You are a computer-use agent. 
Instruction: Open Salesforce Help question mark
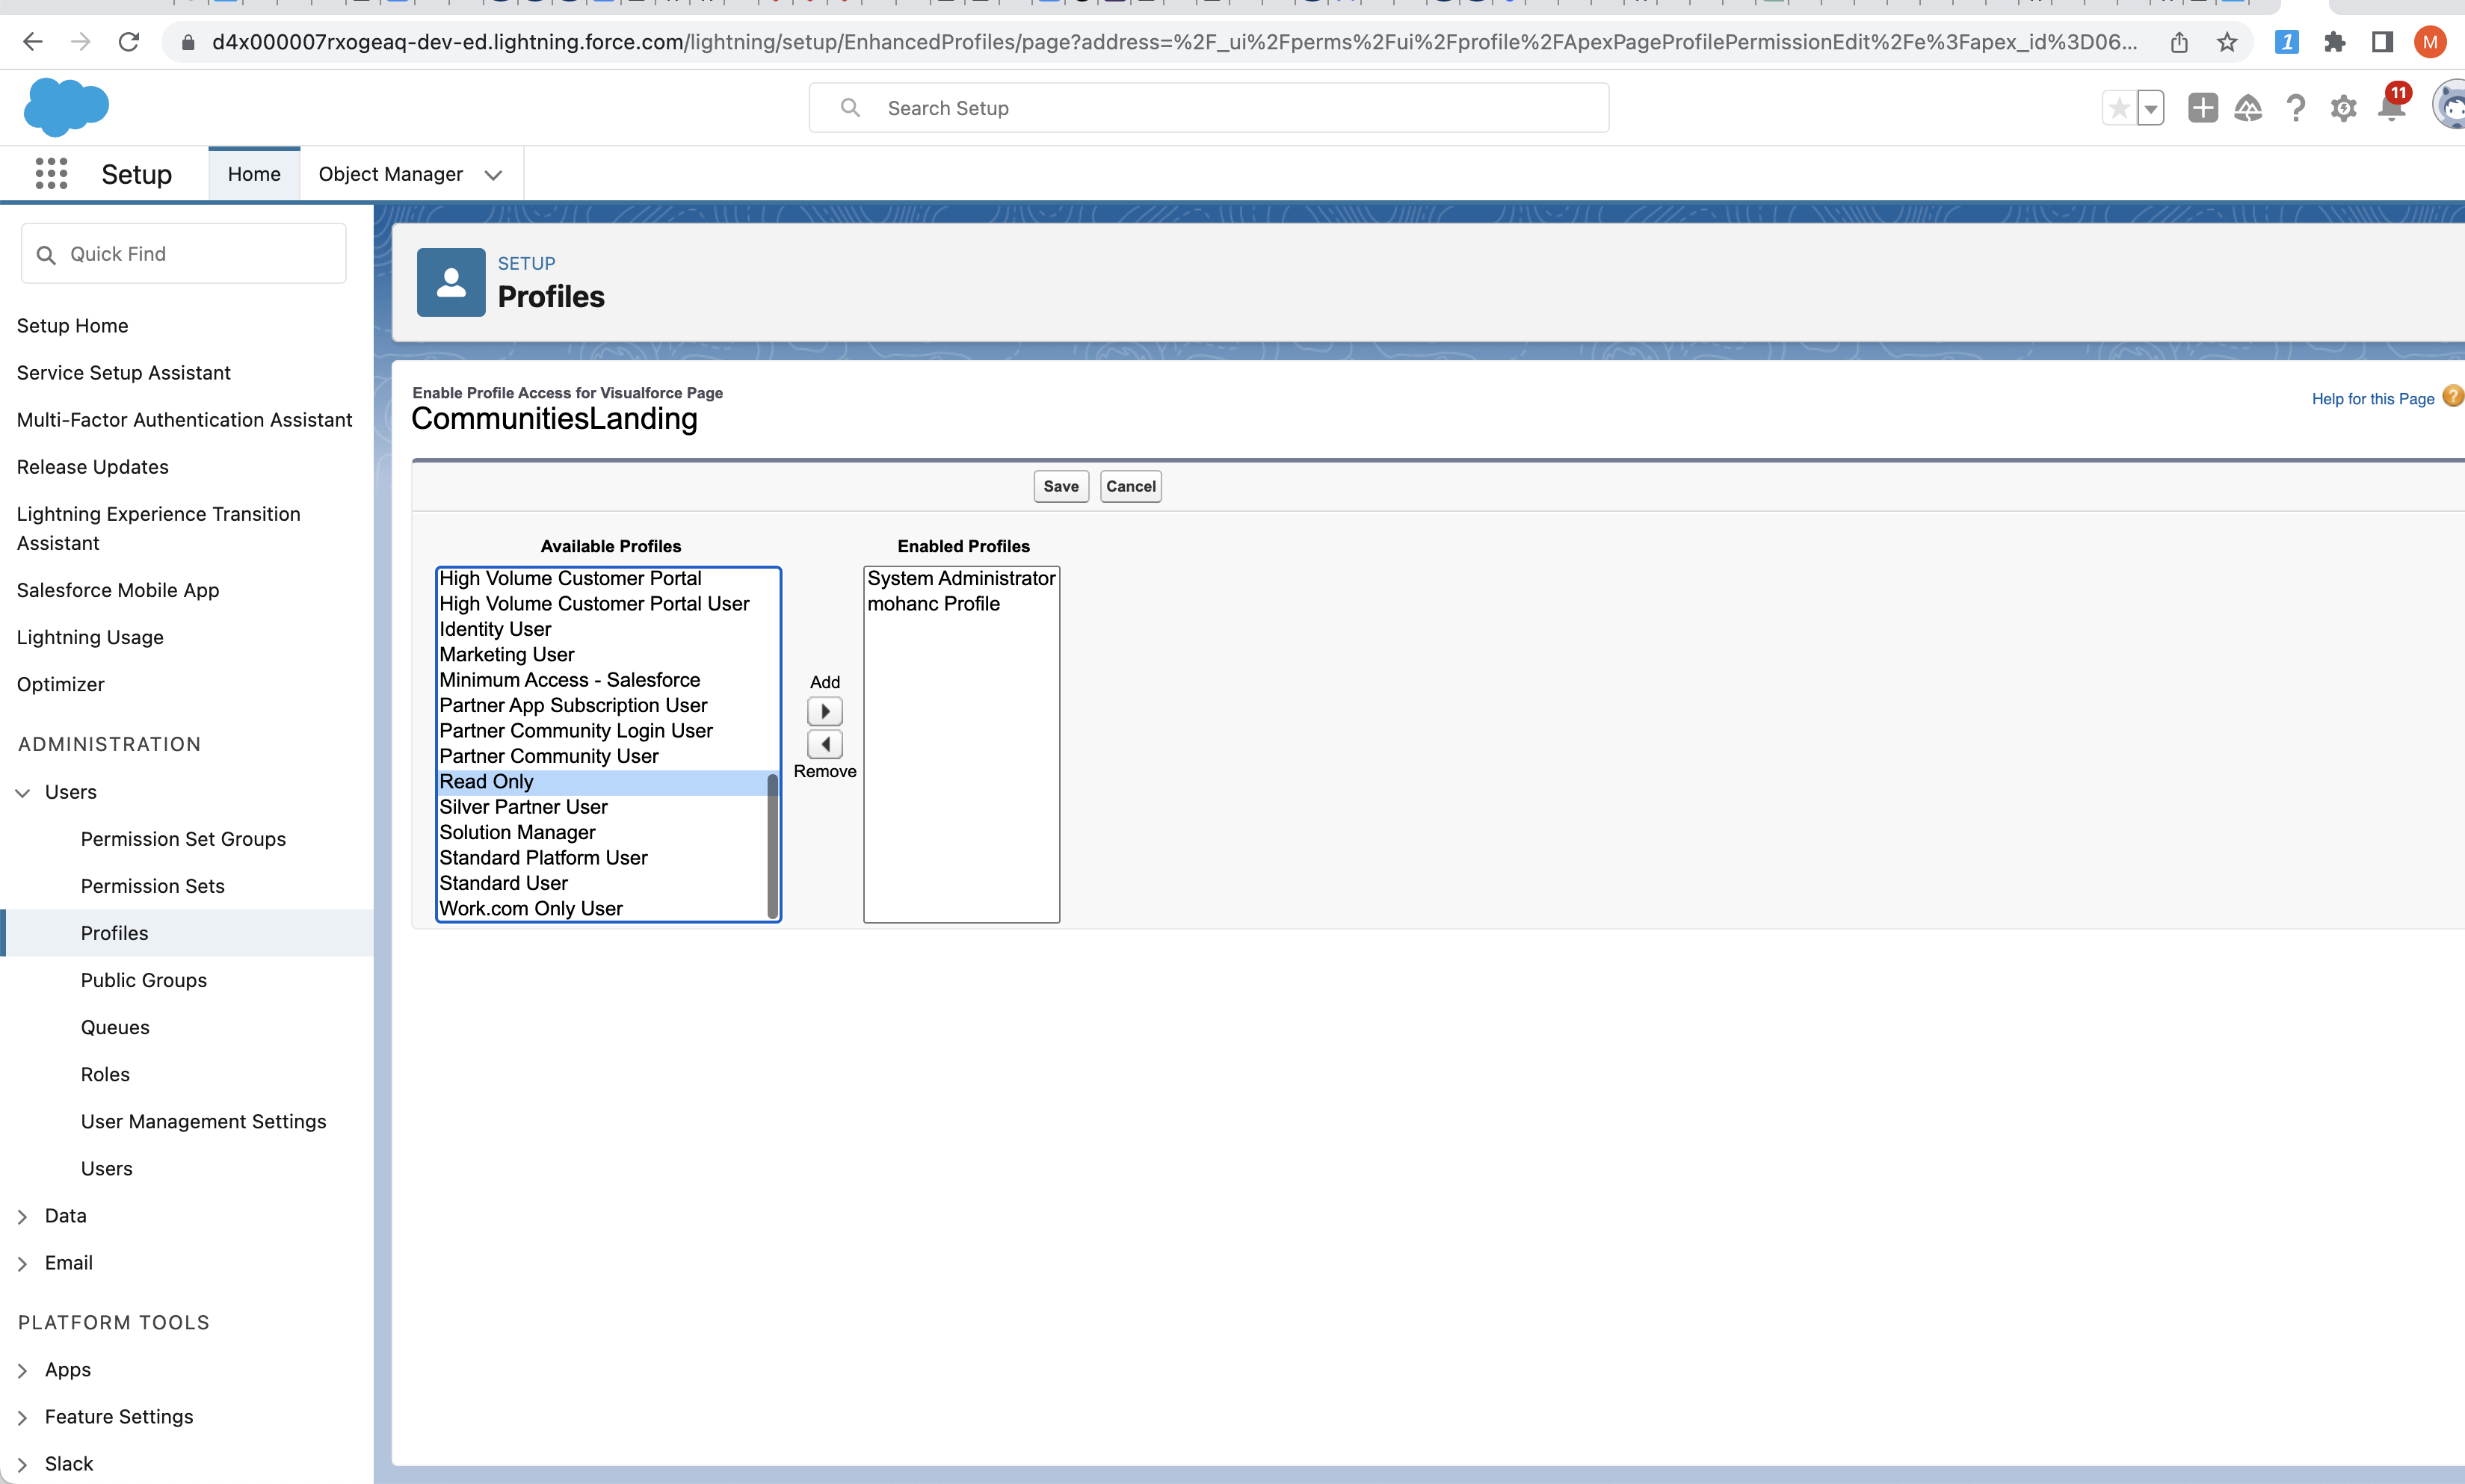[x=2296, y=108]
